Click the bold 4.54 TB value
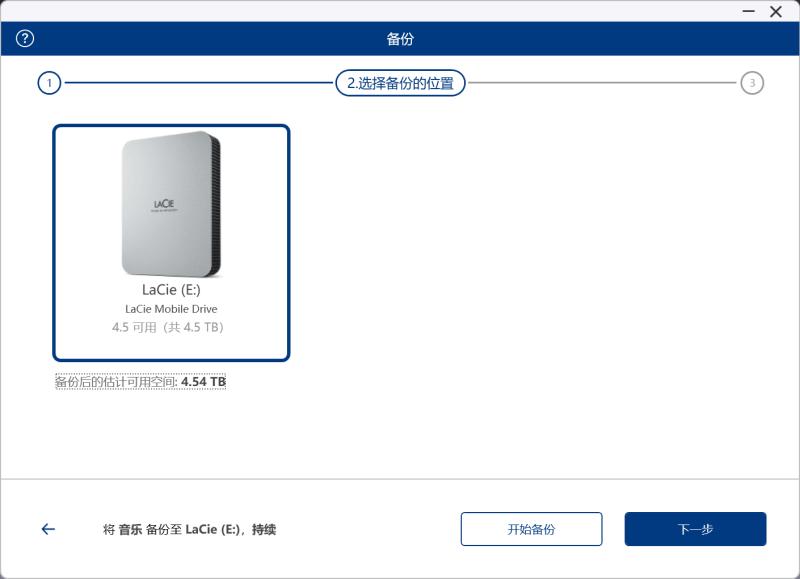Viewport: 800px width, 579px height. [x=203, y=382]
